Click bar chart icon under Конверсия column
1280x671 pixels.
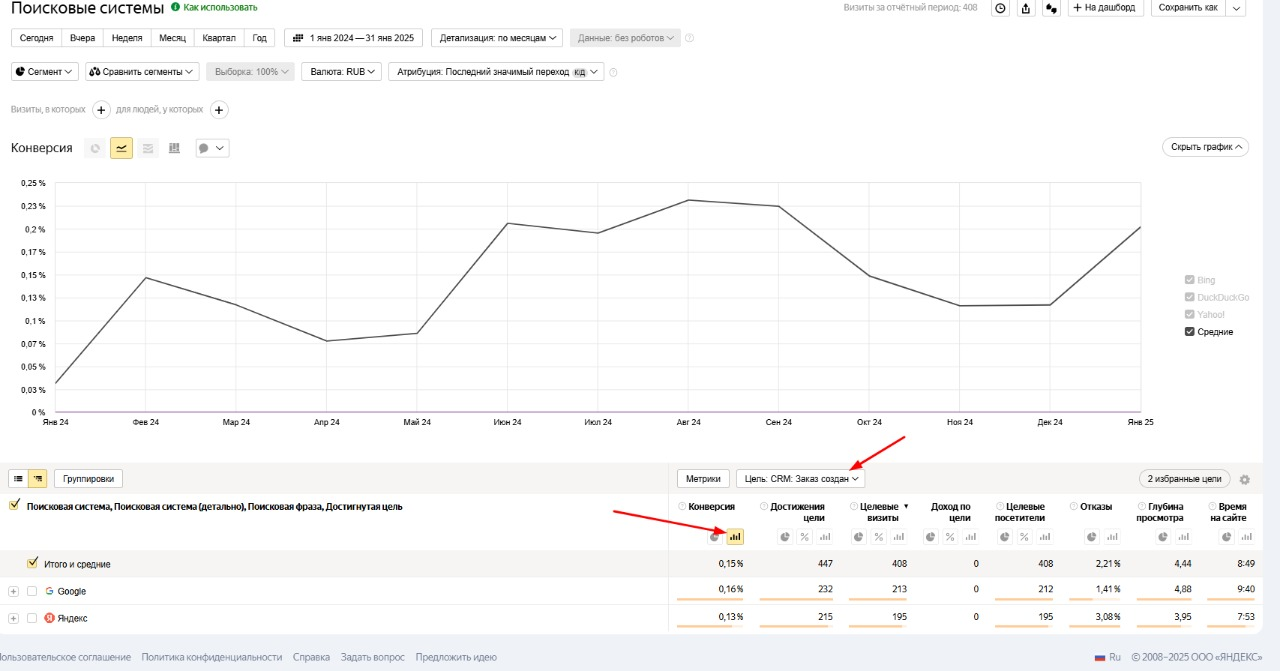tap(735, 537)
